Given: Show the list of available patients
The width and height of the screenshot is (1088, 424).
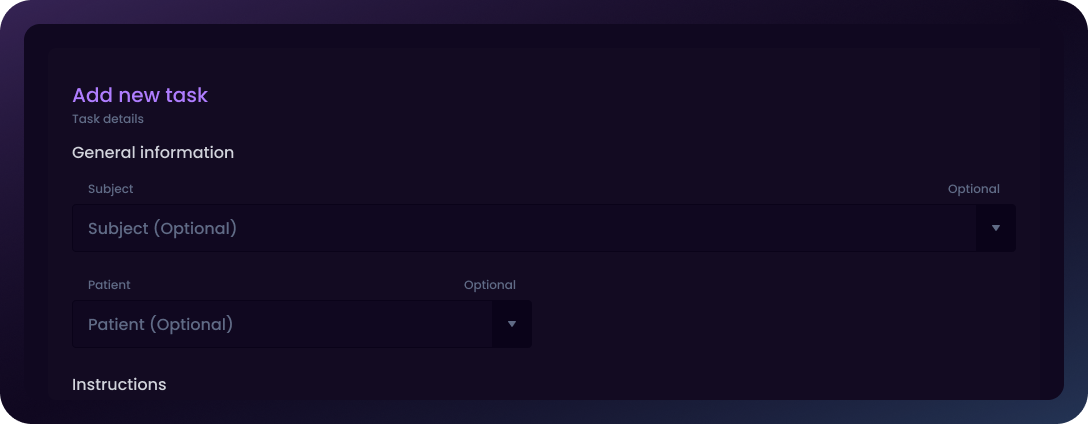Looking at the screenshot, I should 511,324.
